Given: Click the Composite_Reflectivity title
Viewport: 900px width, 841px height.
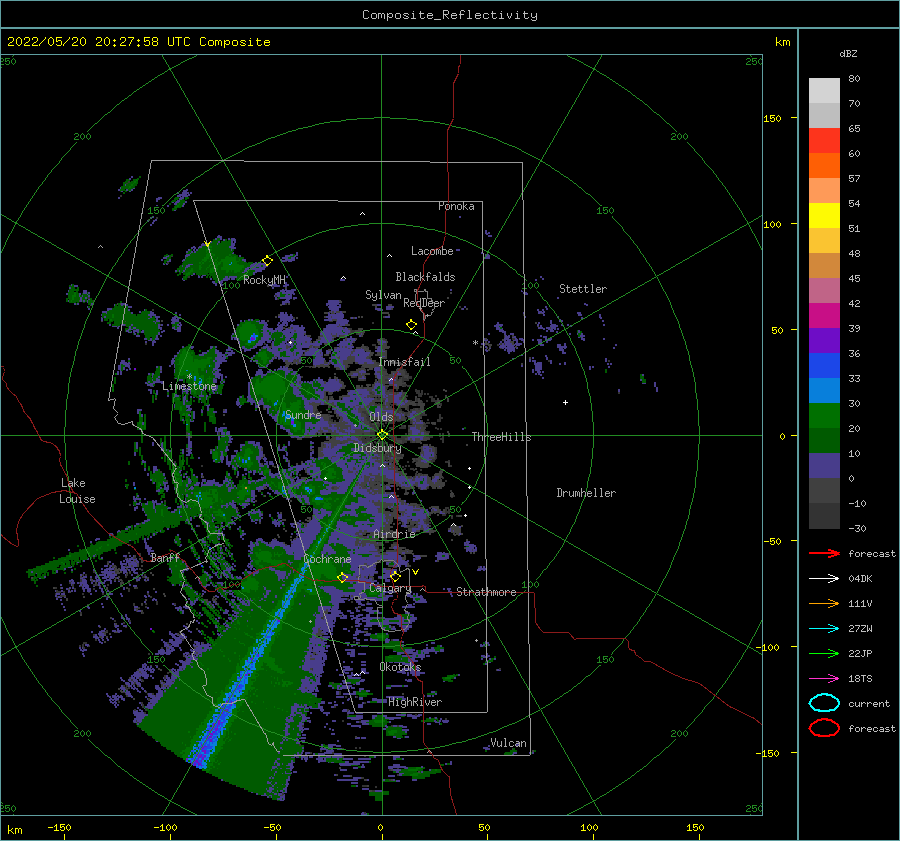Looking at the screenshot, I should (449, 15).
